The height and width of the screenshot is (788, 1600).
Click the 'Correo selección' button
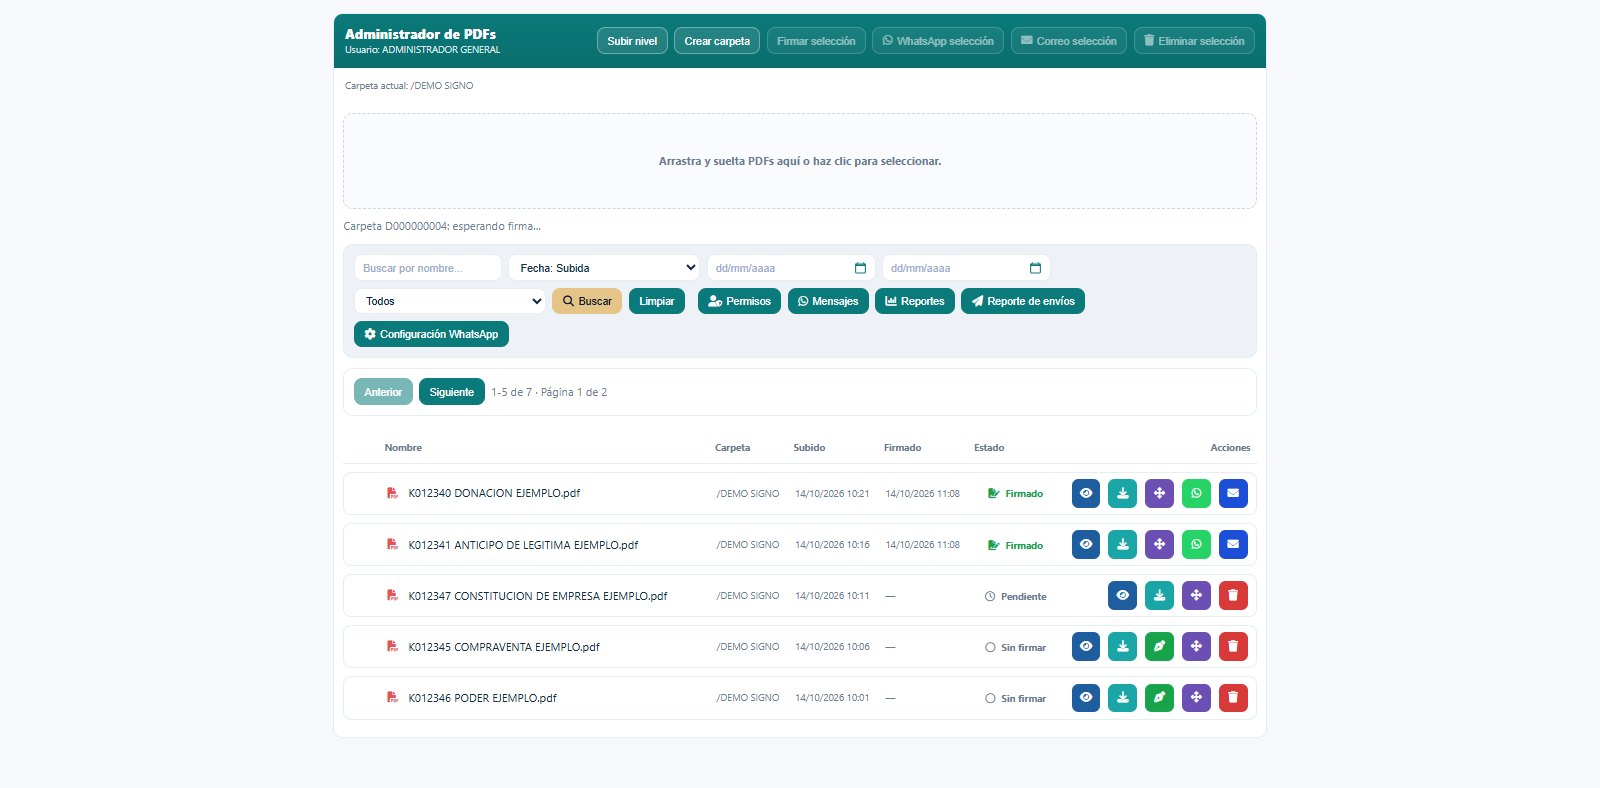point(1069,41)
